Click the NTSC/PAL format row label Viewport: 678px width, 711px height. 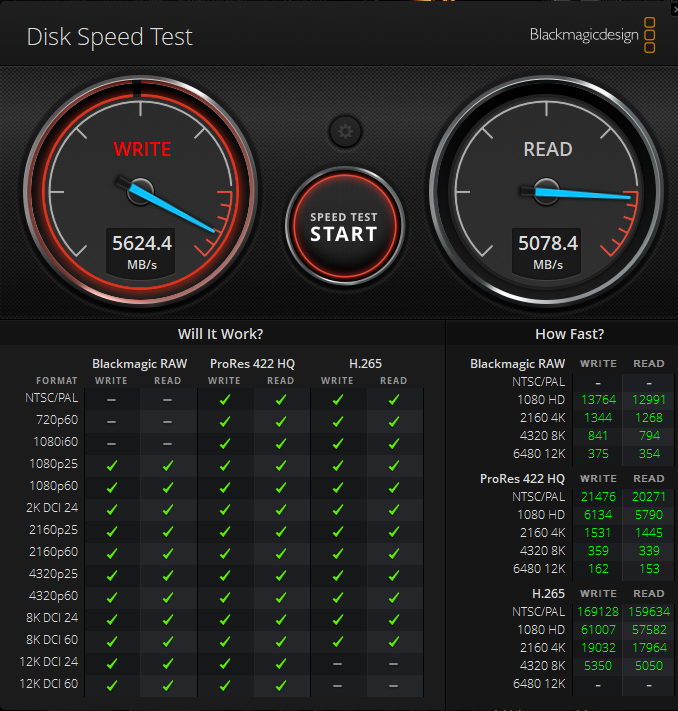[x=52, y=398]
